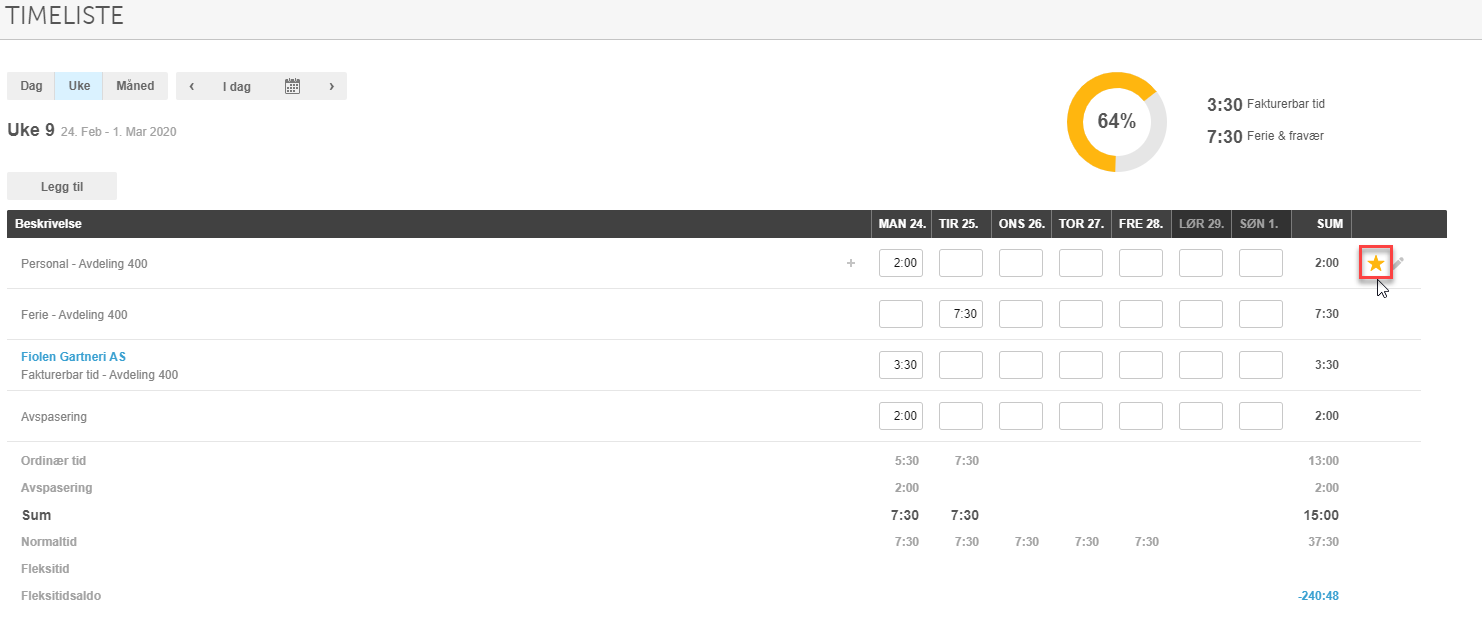Click the 3:30 Fakturerbar tid legend entry
The height and width of the screenshot is (617, 1482).
point(1266,104)
